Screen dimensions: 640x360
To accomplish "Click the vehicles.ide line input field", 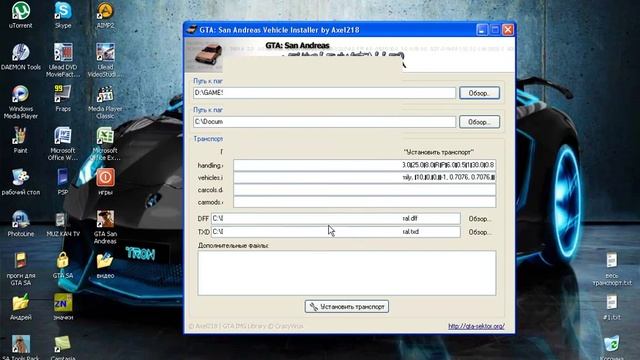I will pyautogui.click(x=364, y=177).
